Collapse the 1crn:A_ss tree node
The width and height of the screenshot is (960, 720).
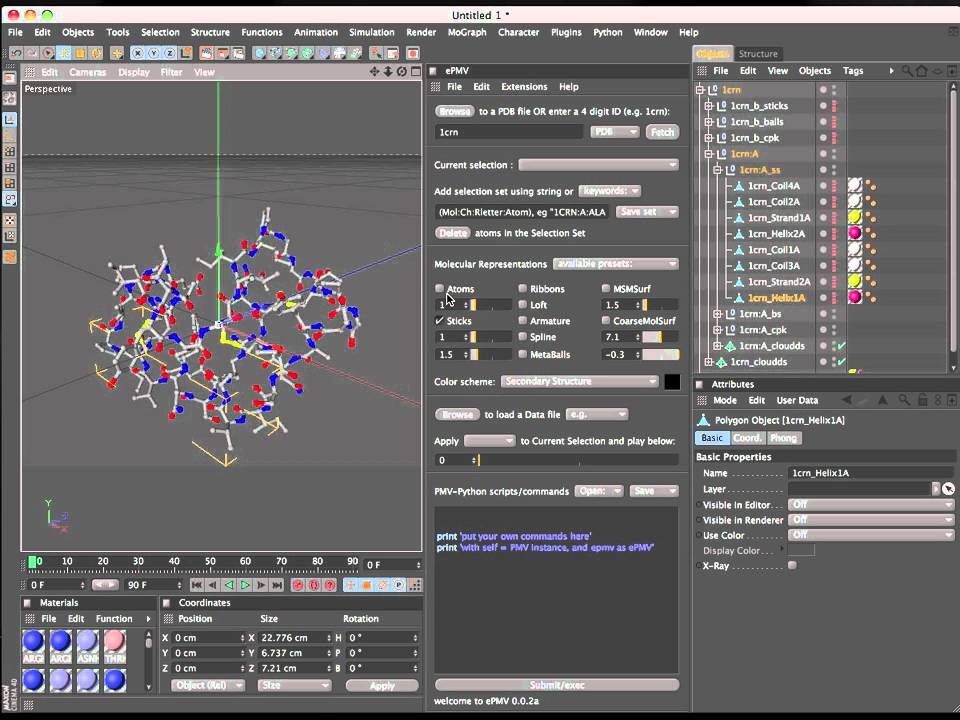pyautogui.click(x=717, y=170)
